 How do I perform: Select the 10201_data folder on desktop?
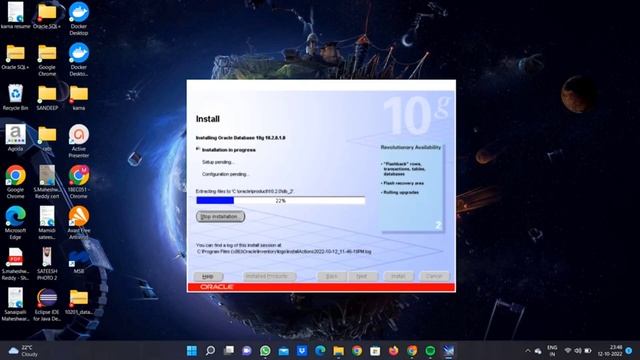(79, 302)
